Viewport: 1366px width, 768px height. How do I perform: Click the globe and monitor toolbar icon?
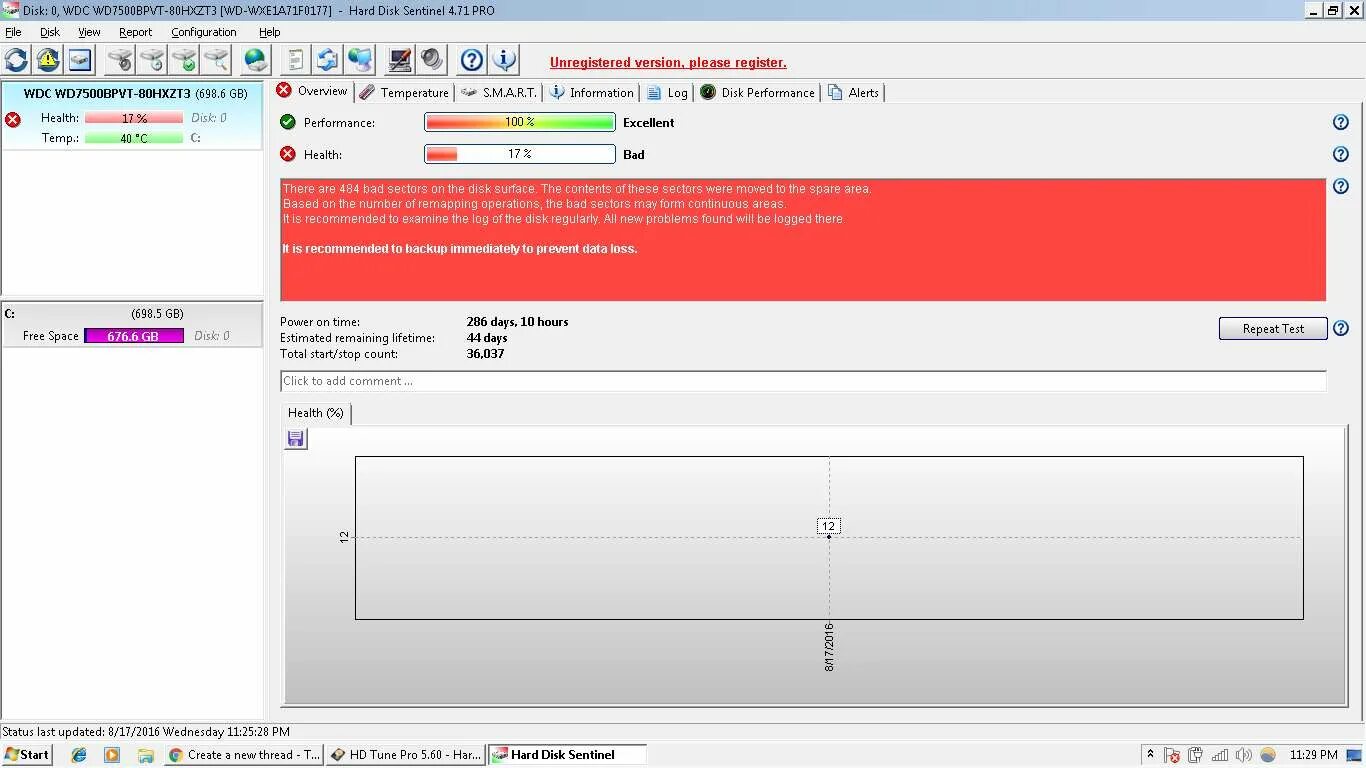(x=359, y=60)
